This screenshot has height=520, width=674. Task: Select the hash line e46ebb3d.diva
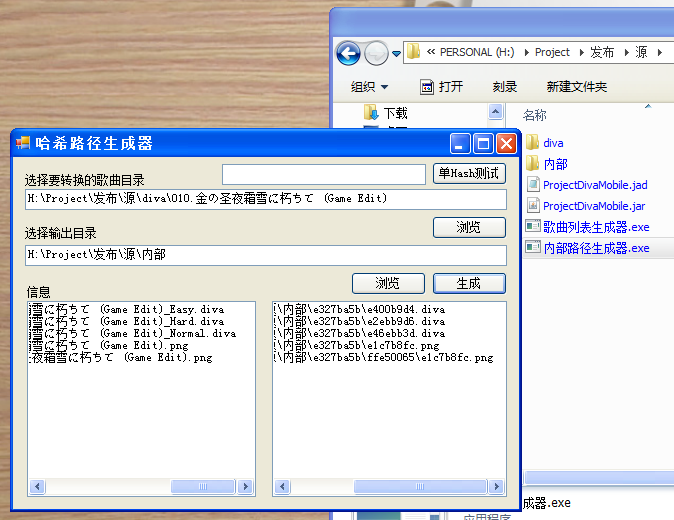[x=359, y=333]
